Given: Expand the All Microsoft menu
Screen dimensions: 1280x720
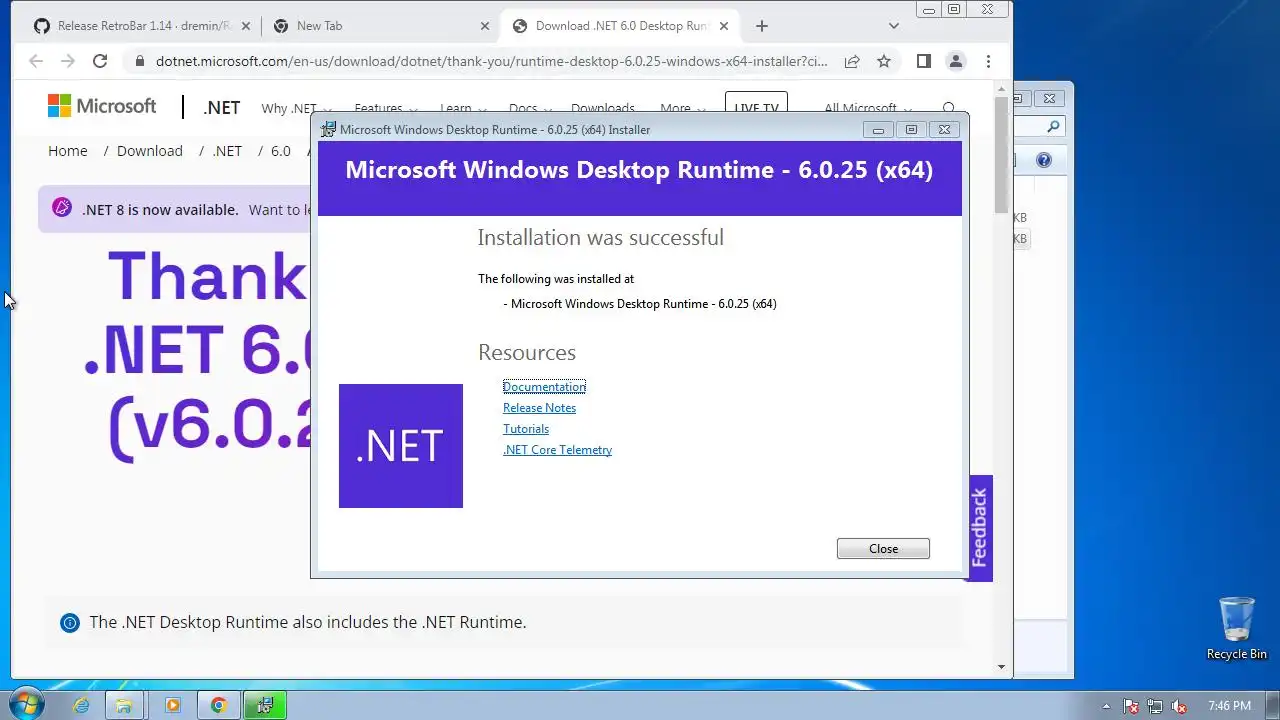Looking at the screenshot, I should click(x=868, y=108).
